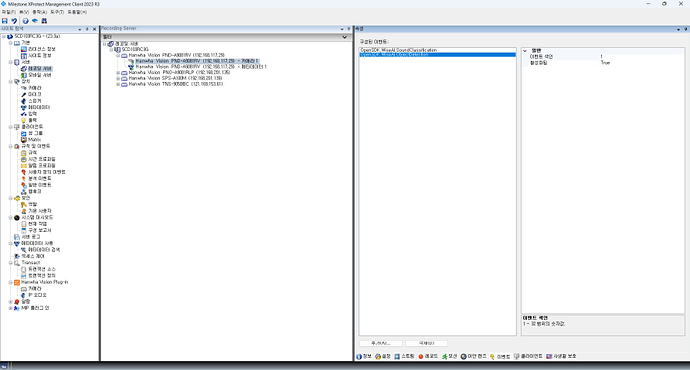
Task: Expand Hanwha Vision PNO-A9081RLP device
Action: point(118,73)
